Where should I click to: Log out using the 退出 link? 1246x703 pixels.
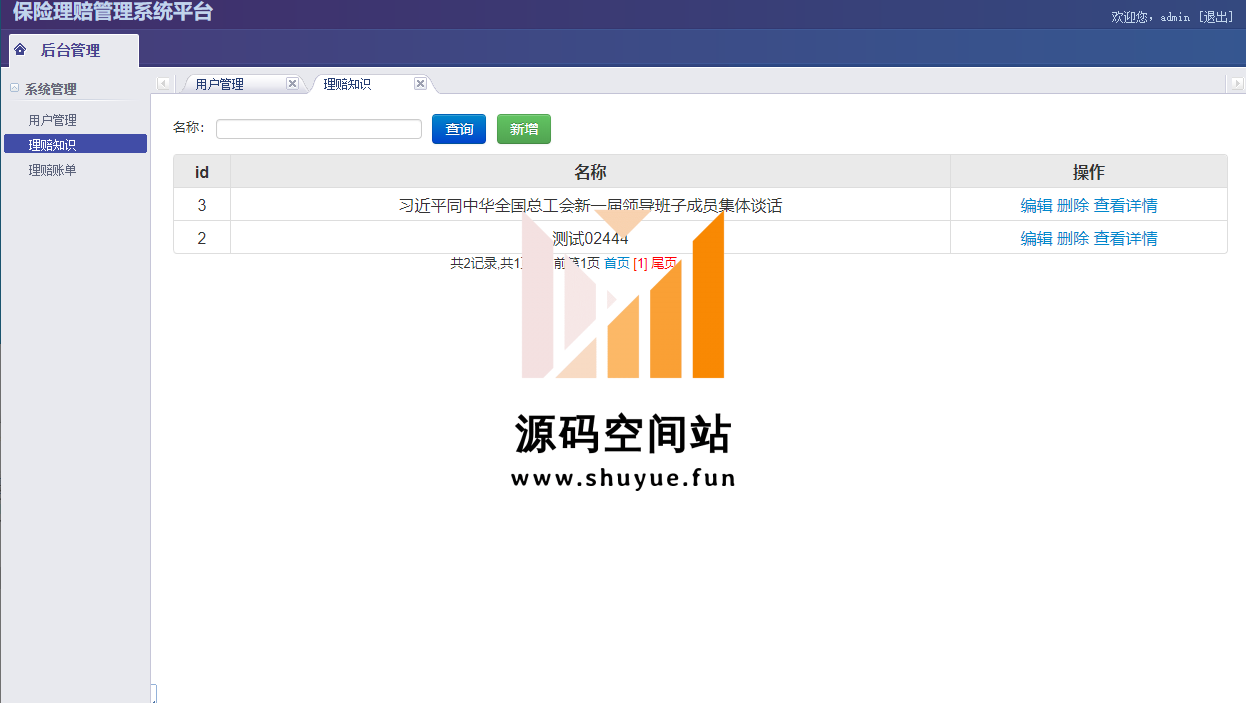[1216, 17]
